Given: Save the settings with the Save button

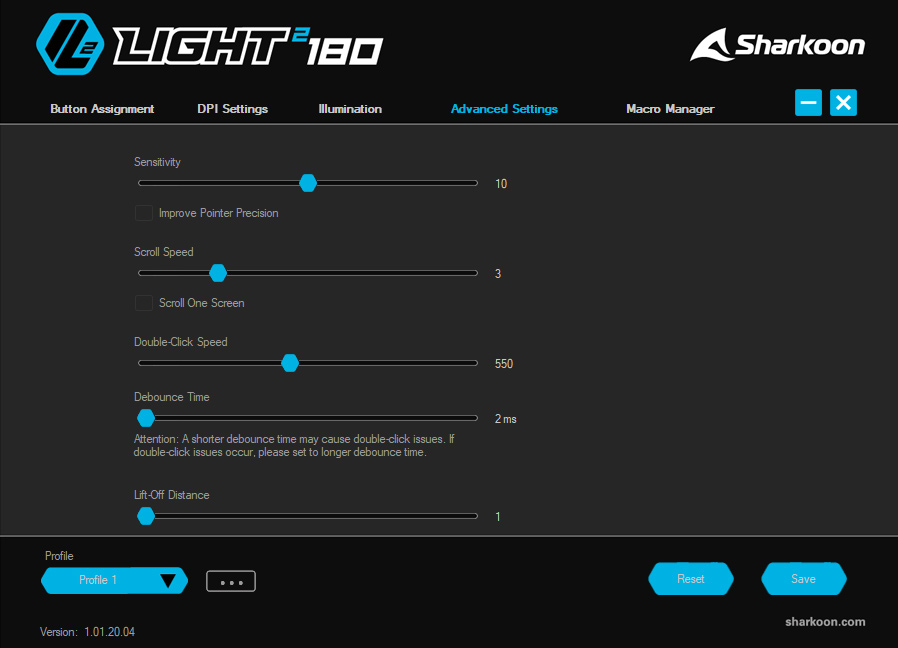Looking at the screenshot, I should pos(804,579).
